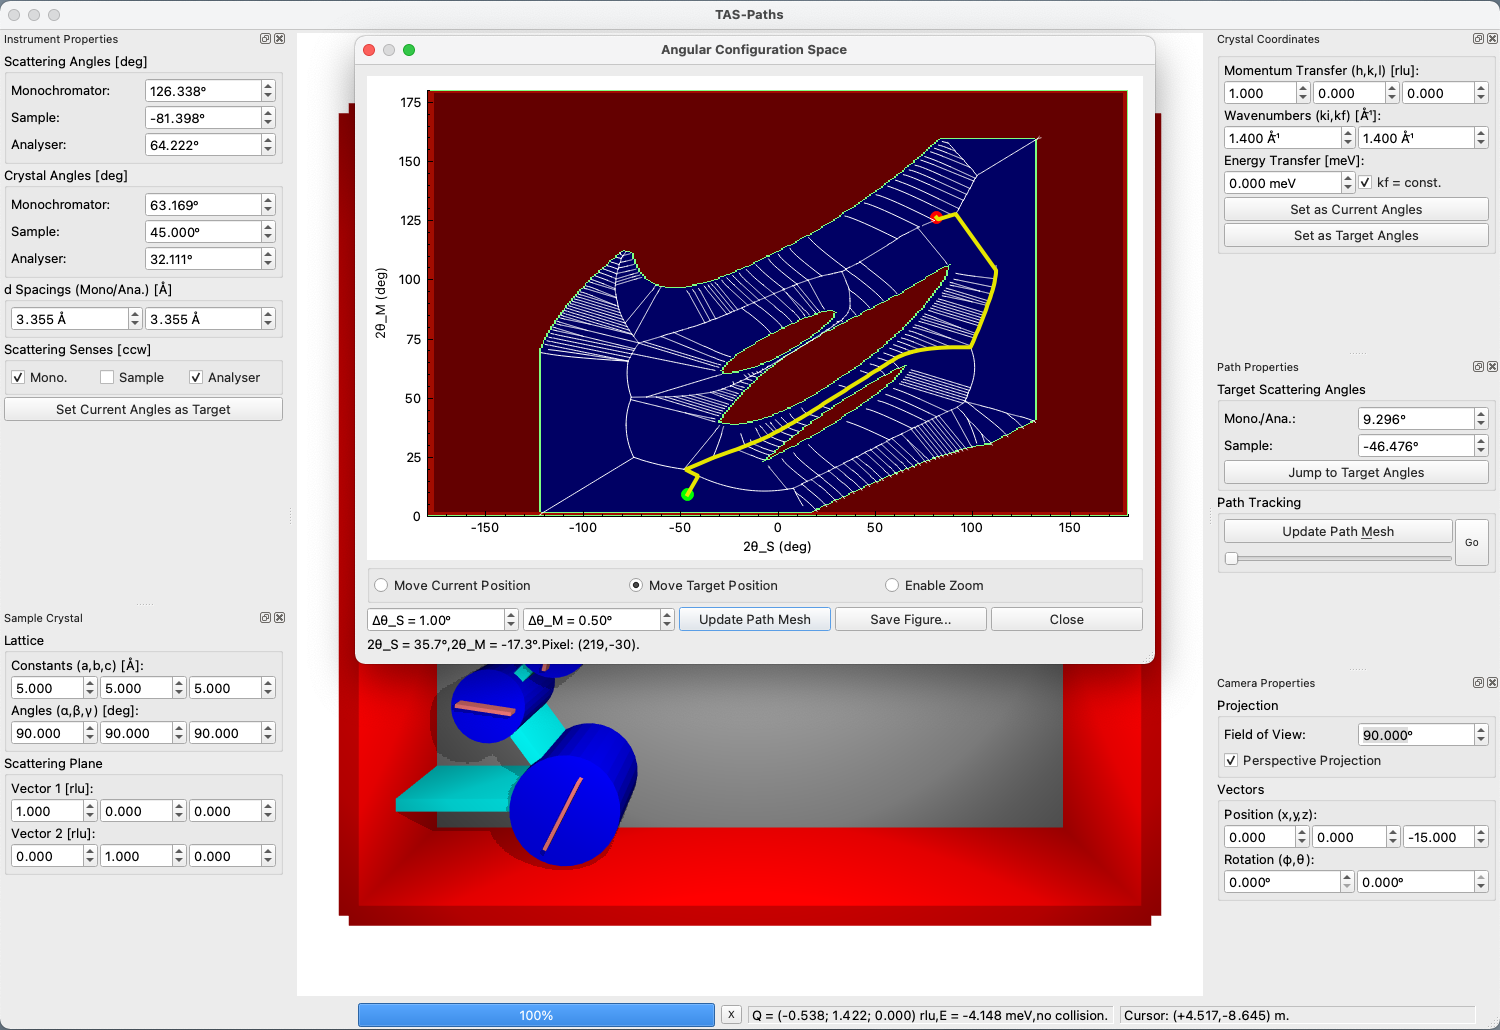Step up the Field of View value

pyautogui.click(x=1481, y=730)
